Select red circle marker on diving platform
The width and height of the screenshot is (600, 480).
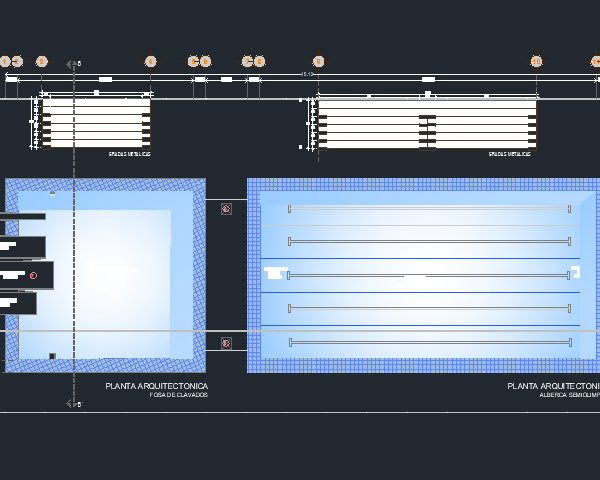click(33, 275)
